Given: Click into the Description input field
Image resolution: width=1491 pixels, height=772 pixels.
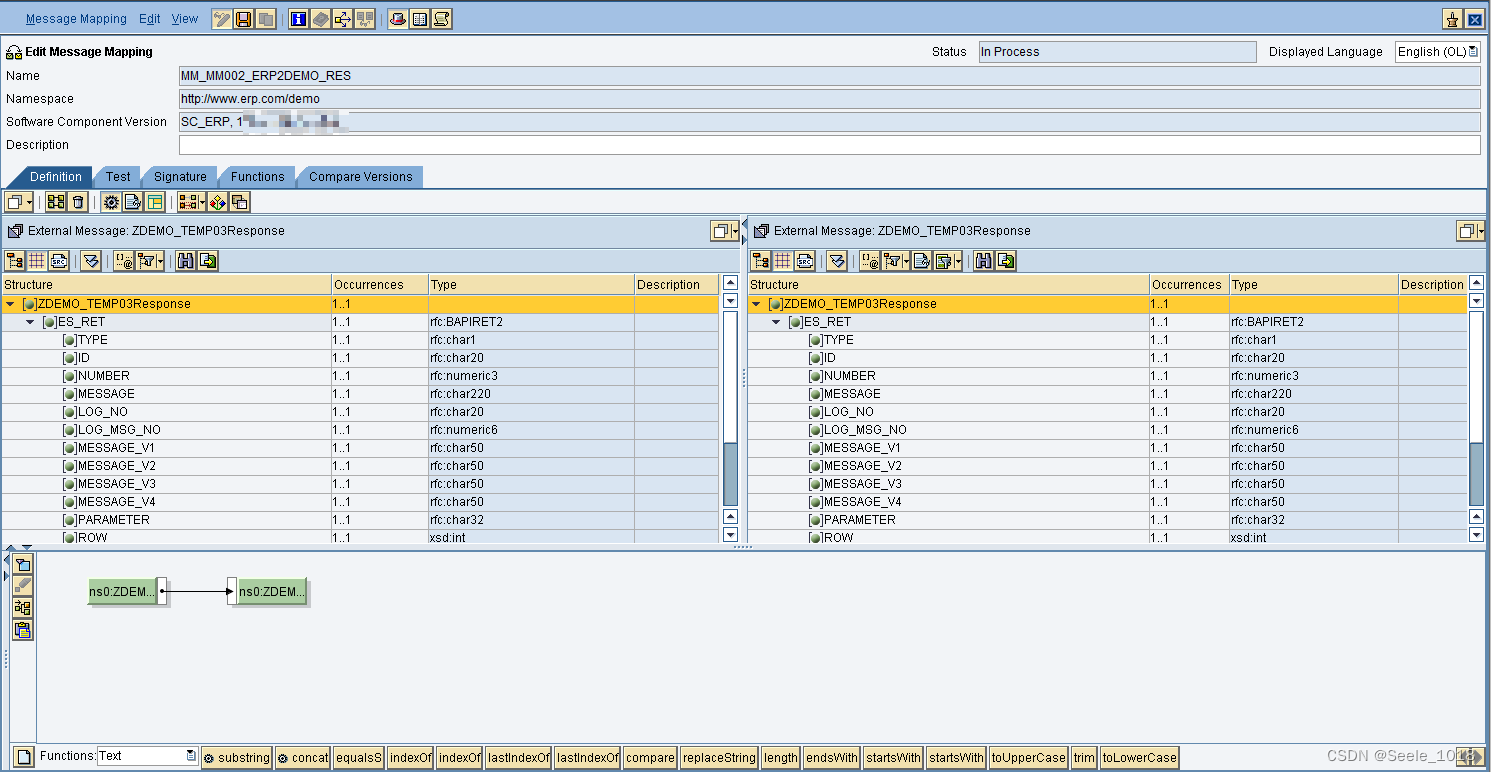Looking at the screenshot, I should pyautogui.click(x=829, y=145).
